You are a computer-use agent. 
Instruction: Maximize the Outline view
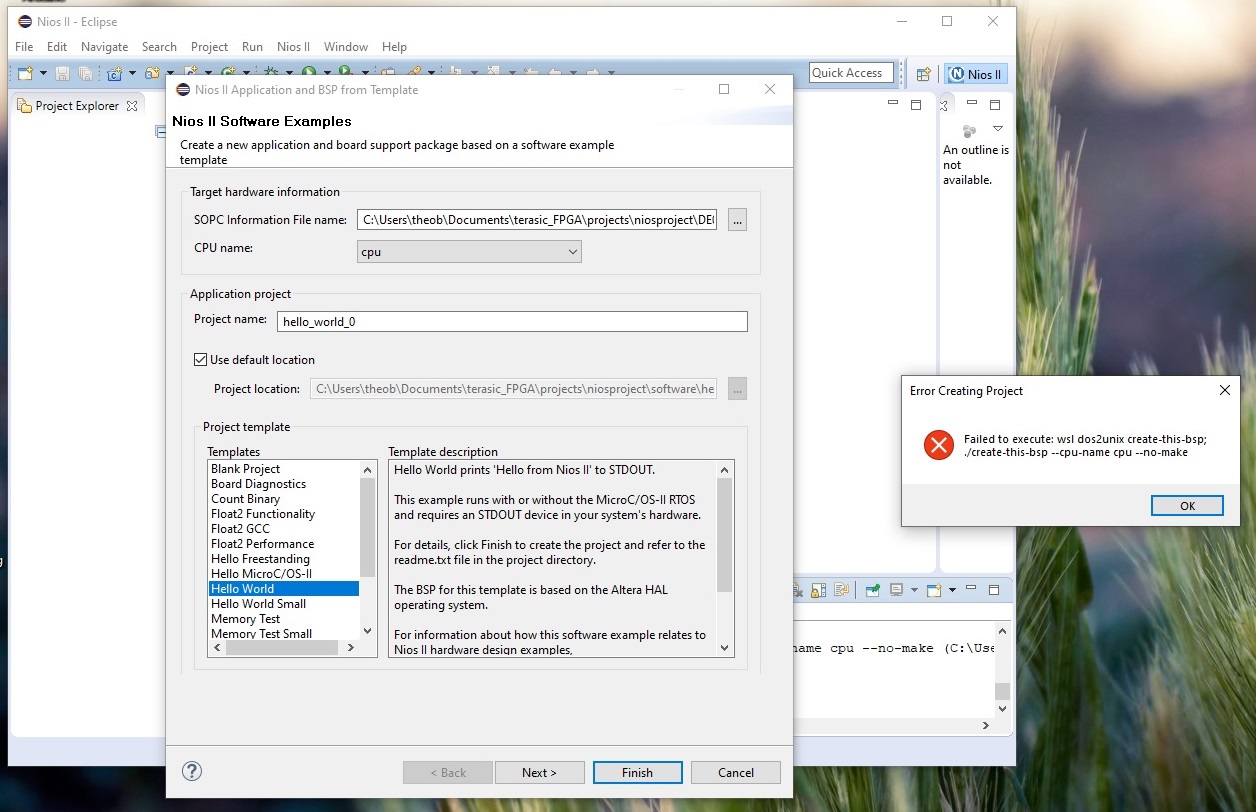(995, 104)
